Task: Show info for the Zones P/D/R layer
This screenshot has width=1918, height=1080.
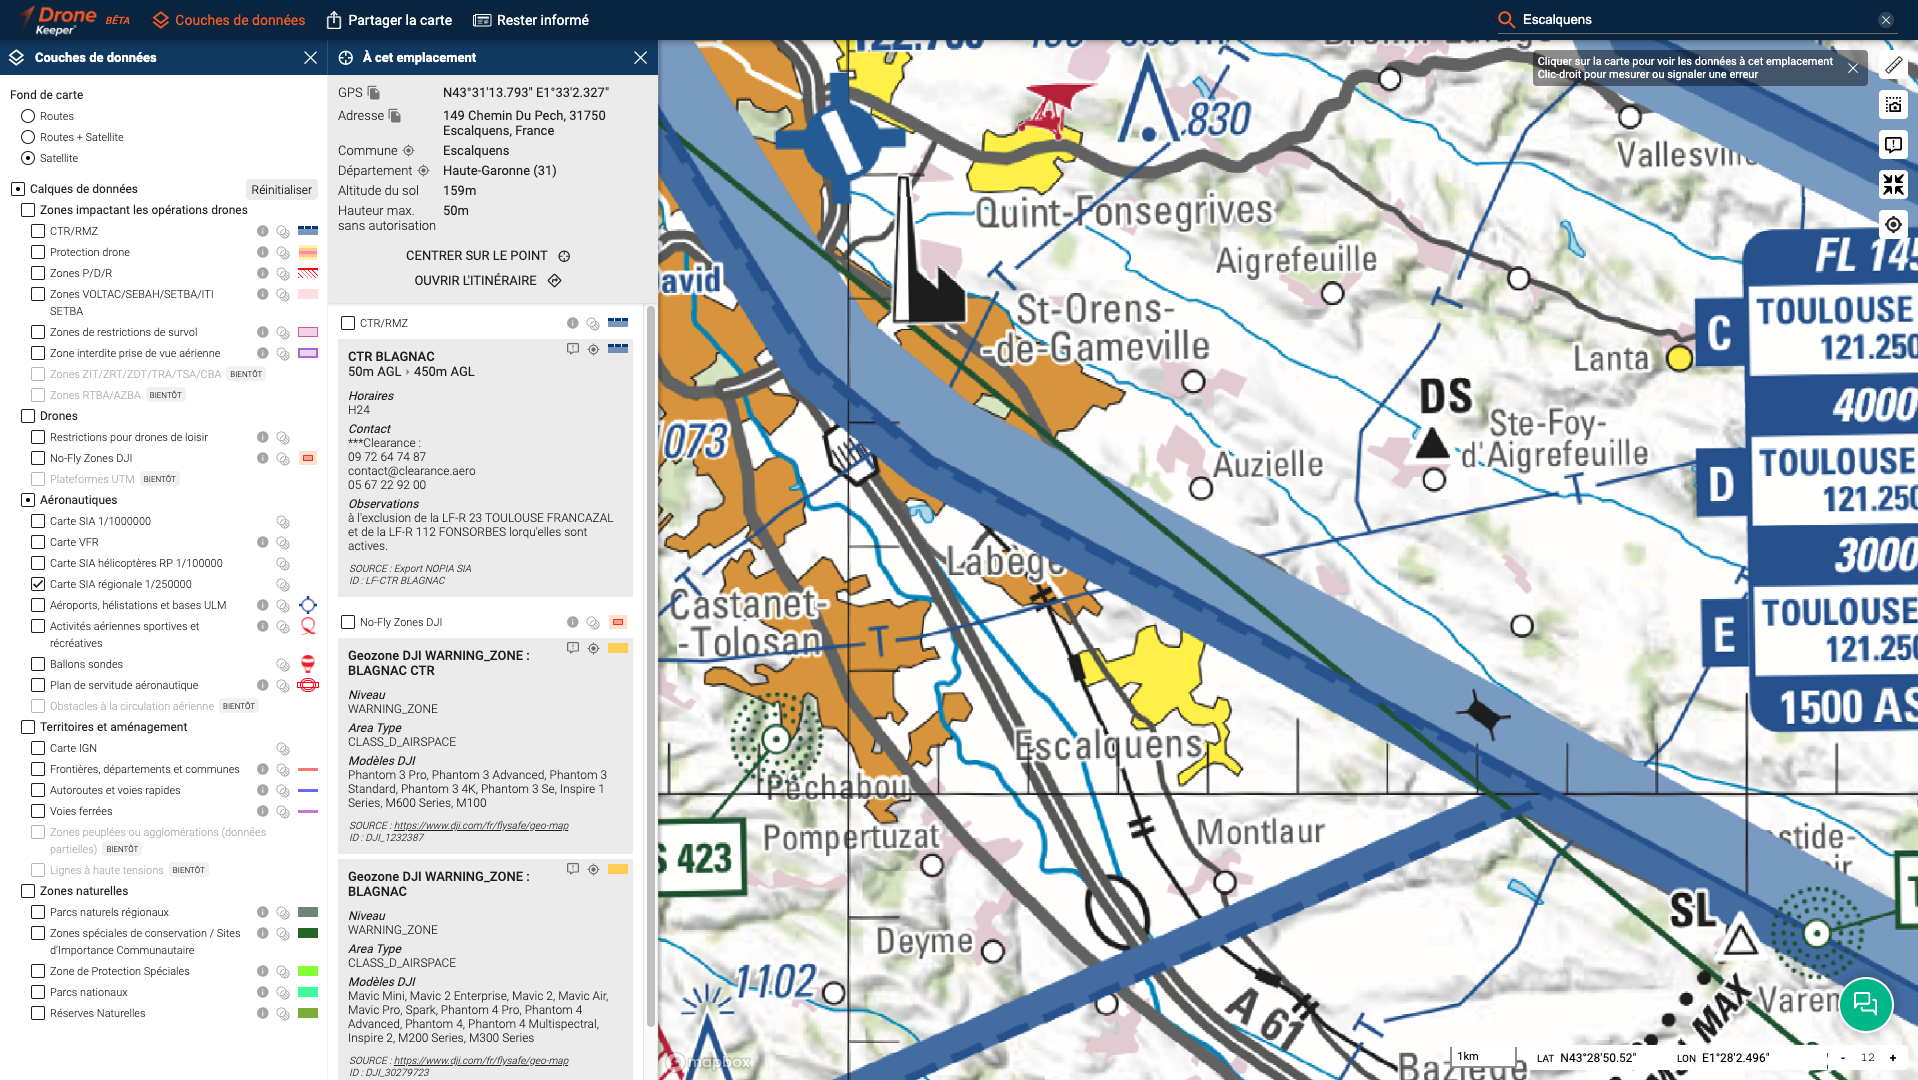Action: pos(262,273)
